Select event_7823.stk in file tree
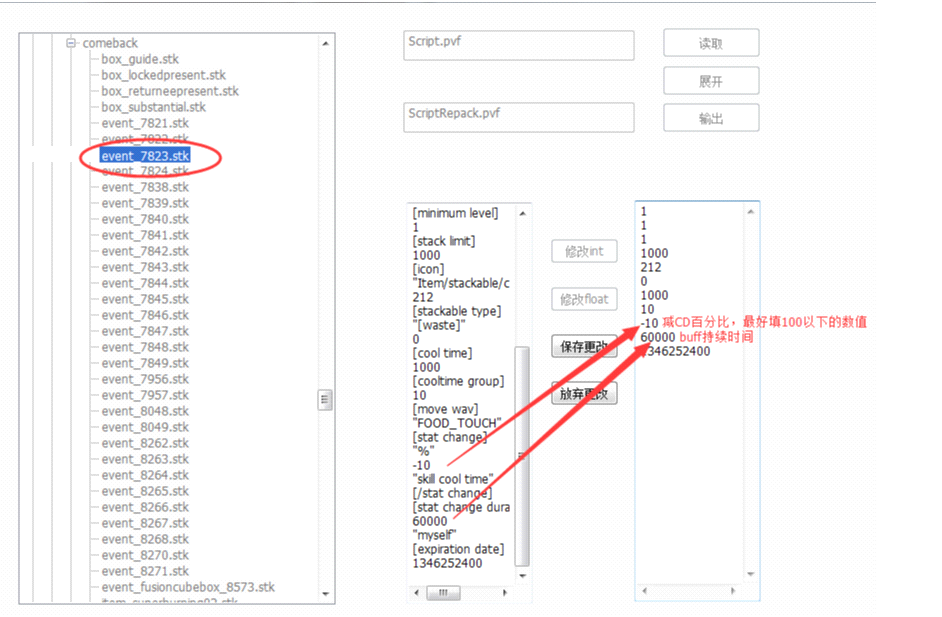 pyautogui.click(x=145, y=156)
